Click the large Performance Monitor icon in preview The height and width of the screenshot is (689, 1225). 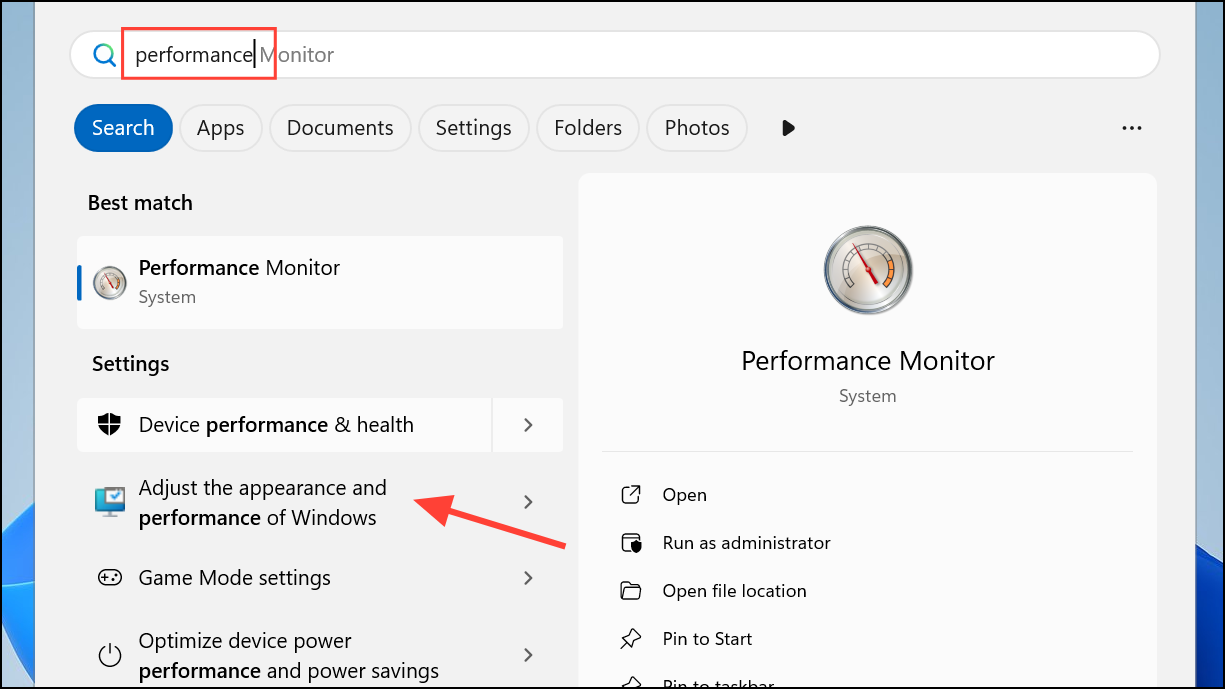868,270
